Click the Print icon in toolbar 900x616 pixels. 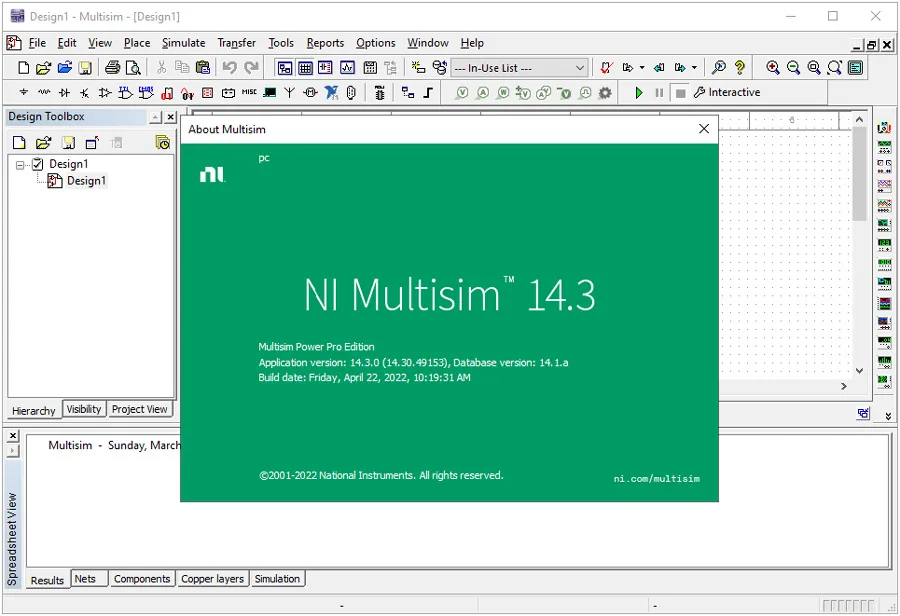click(112, 68)
